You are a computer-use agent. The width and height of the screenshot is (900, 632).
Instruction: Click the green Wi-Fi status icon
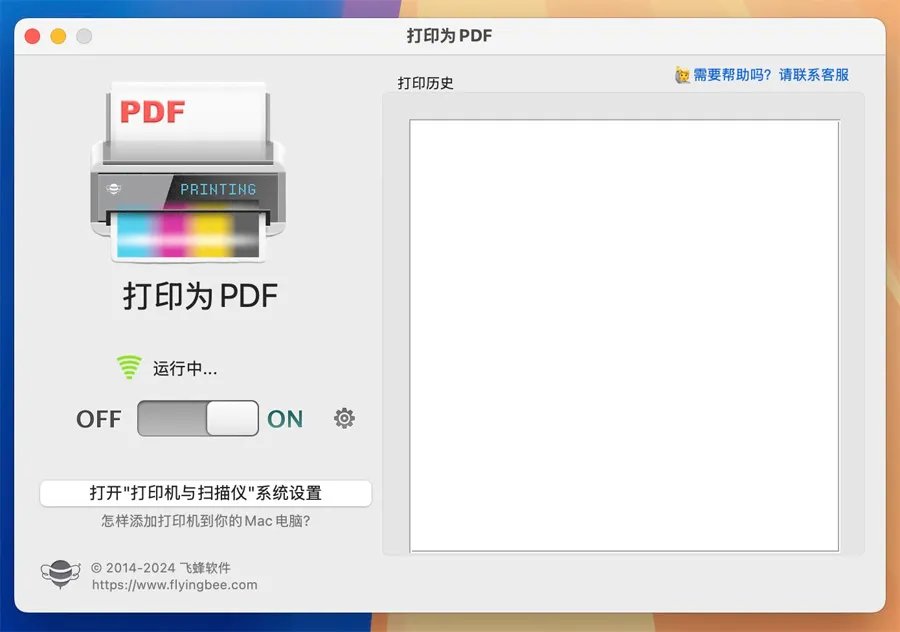pos(129,368)
